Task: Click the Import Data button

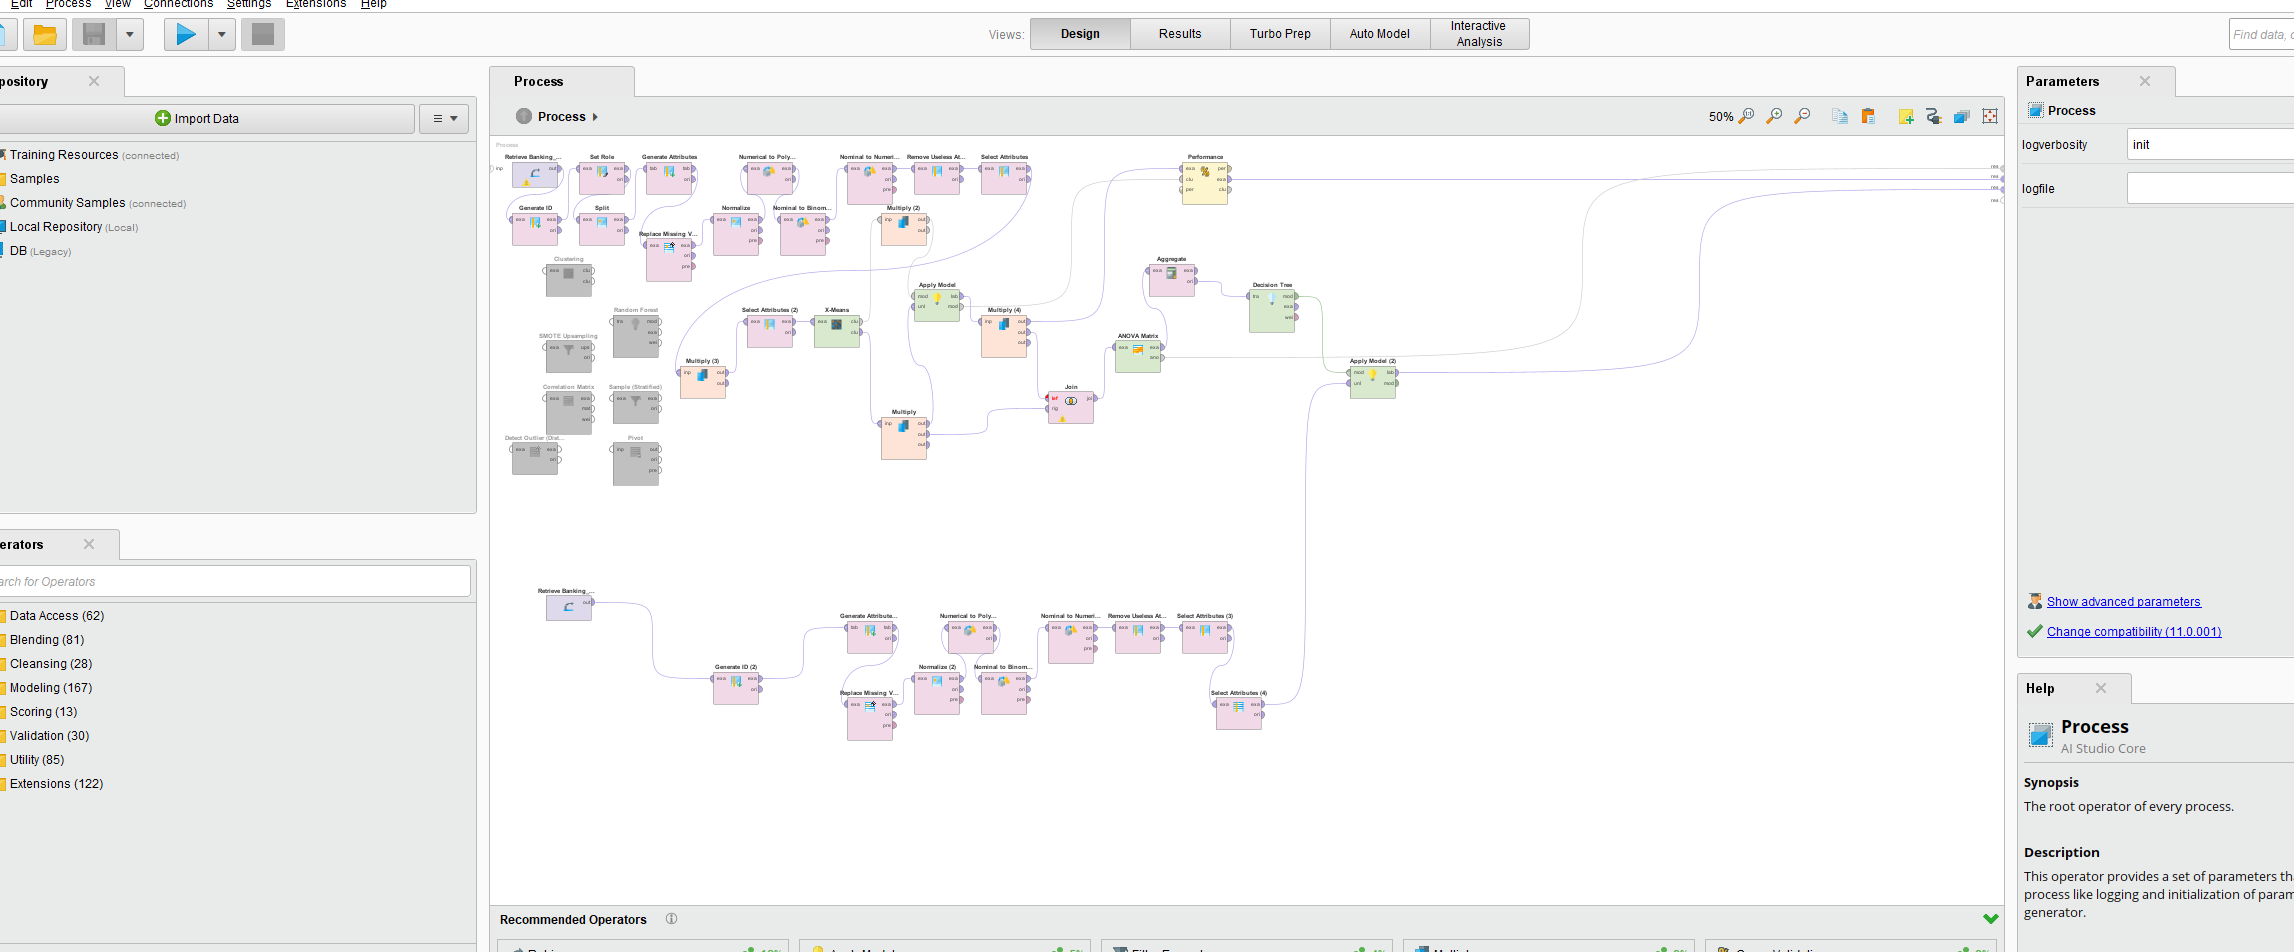Action: 198,118
